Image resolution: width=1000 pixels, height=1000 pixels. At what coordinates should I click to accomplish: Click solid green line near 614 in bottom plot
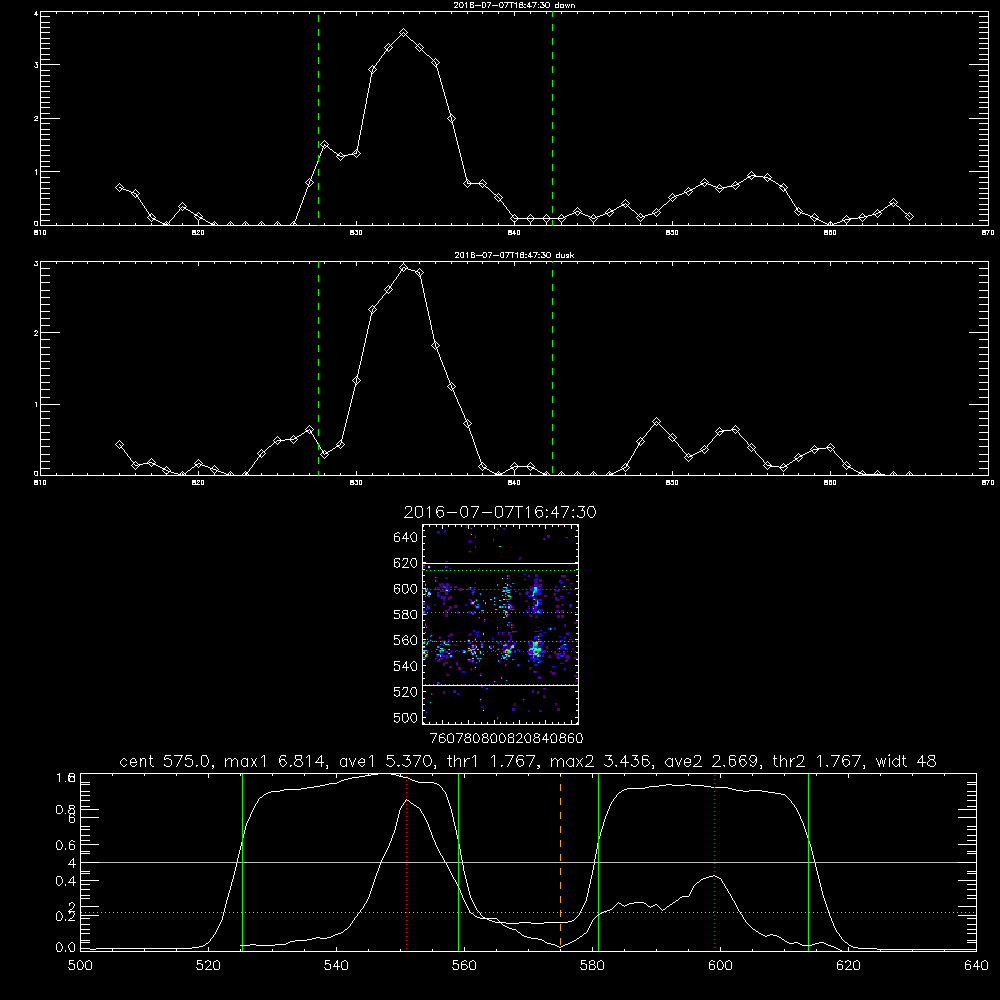pos(808,861)
